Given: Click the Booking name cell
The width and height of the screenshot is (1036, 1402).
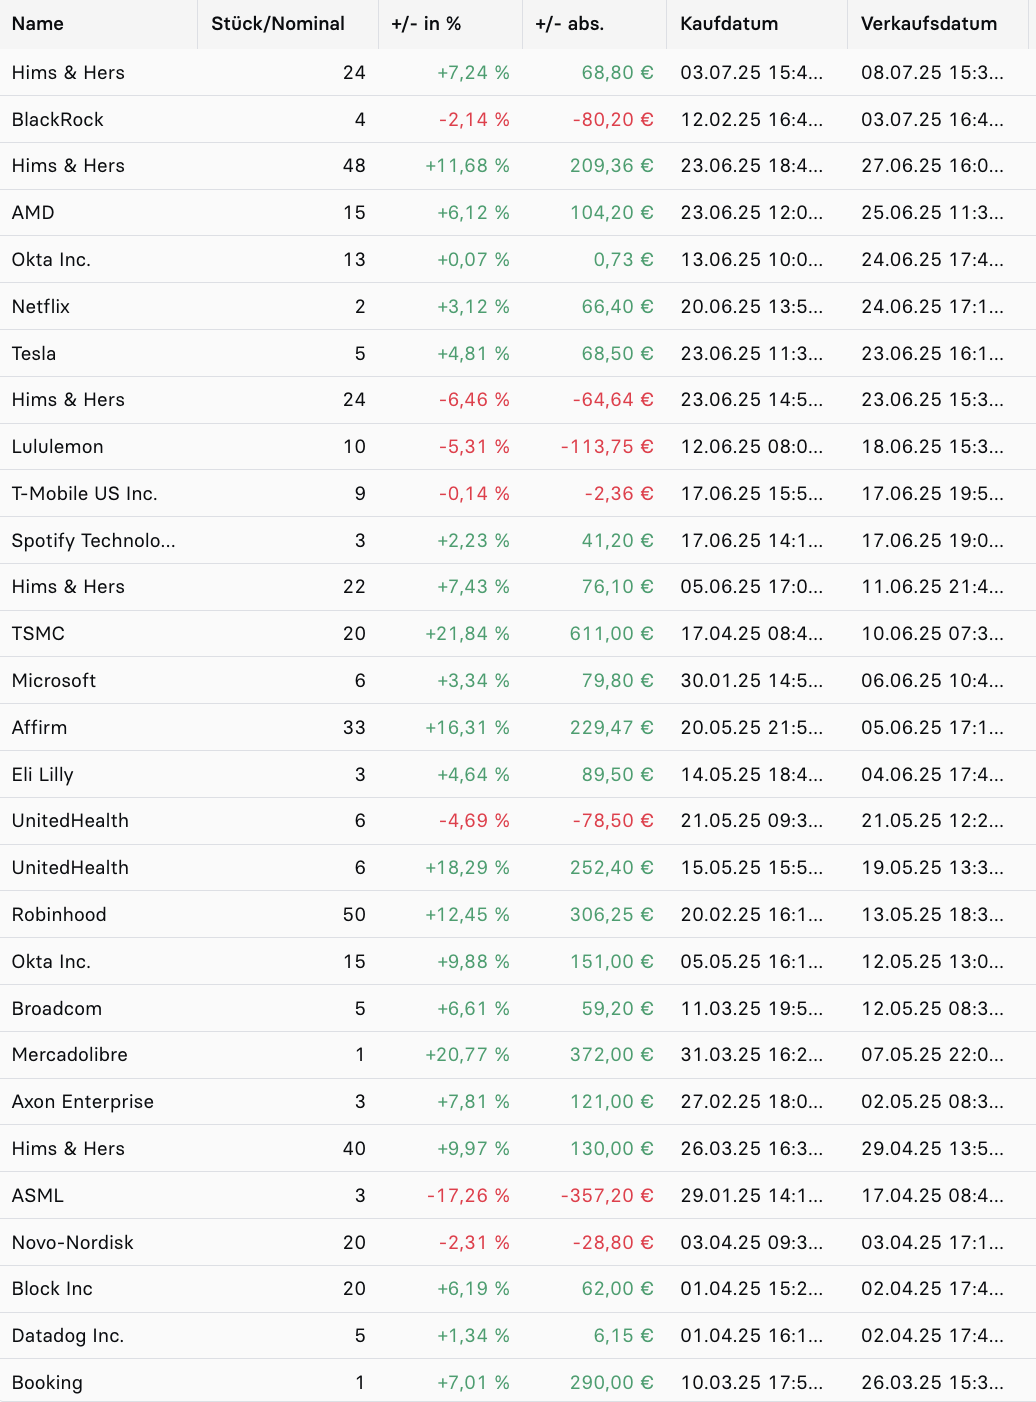Looking at the screenshot, I should click(x=47, y=1383).
